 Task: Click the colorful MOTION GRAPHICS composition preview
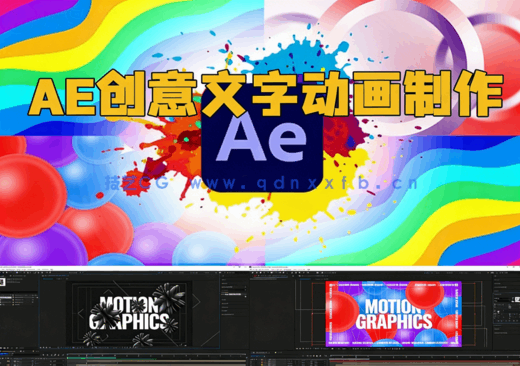pyautogui.click(x=393, y=314)
